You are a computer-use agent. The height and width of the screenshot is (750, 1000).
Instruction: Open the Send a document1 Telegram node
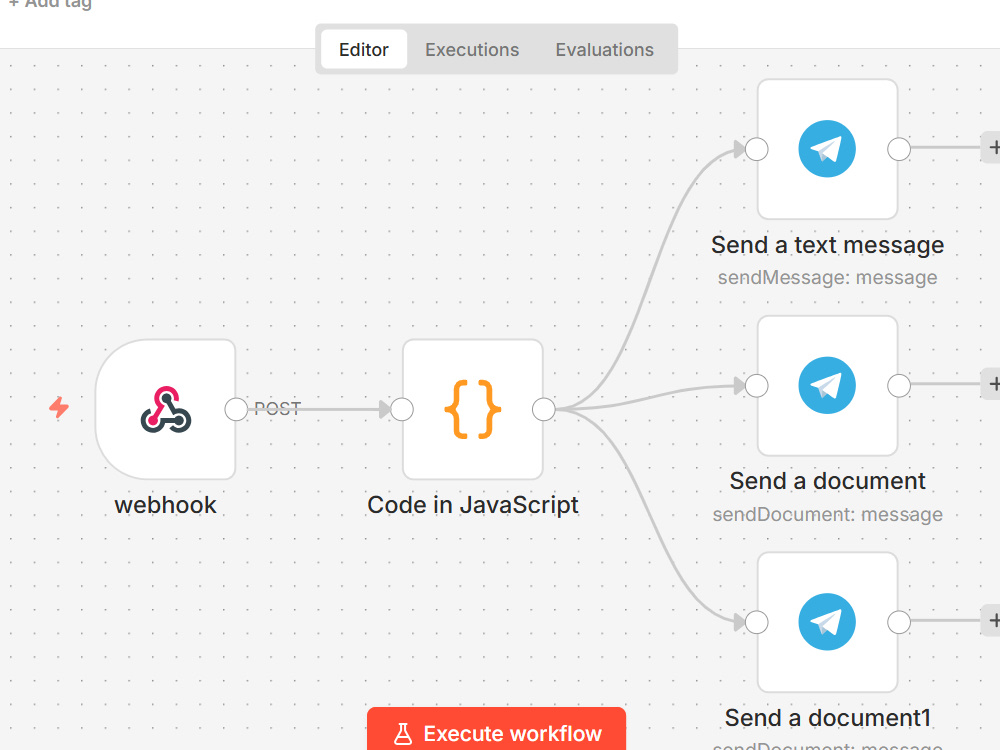[x=827, y=622]
